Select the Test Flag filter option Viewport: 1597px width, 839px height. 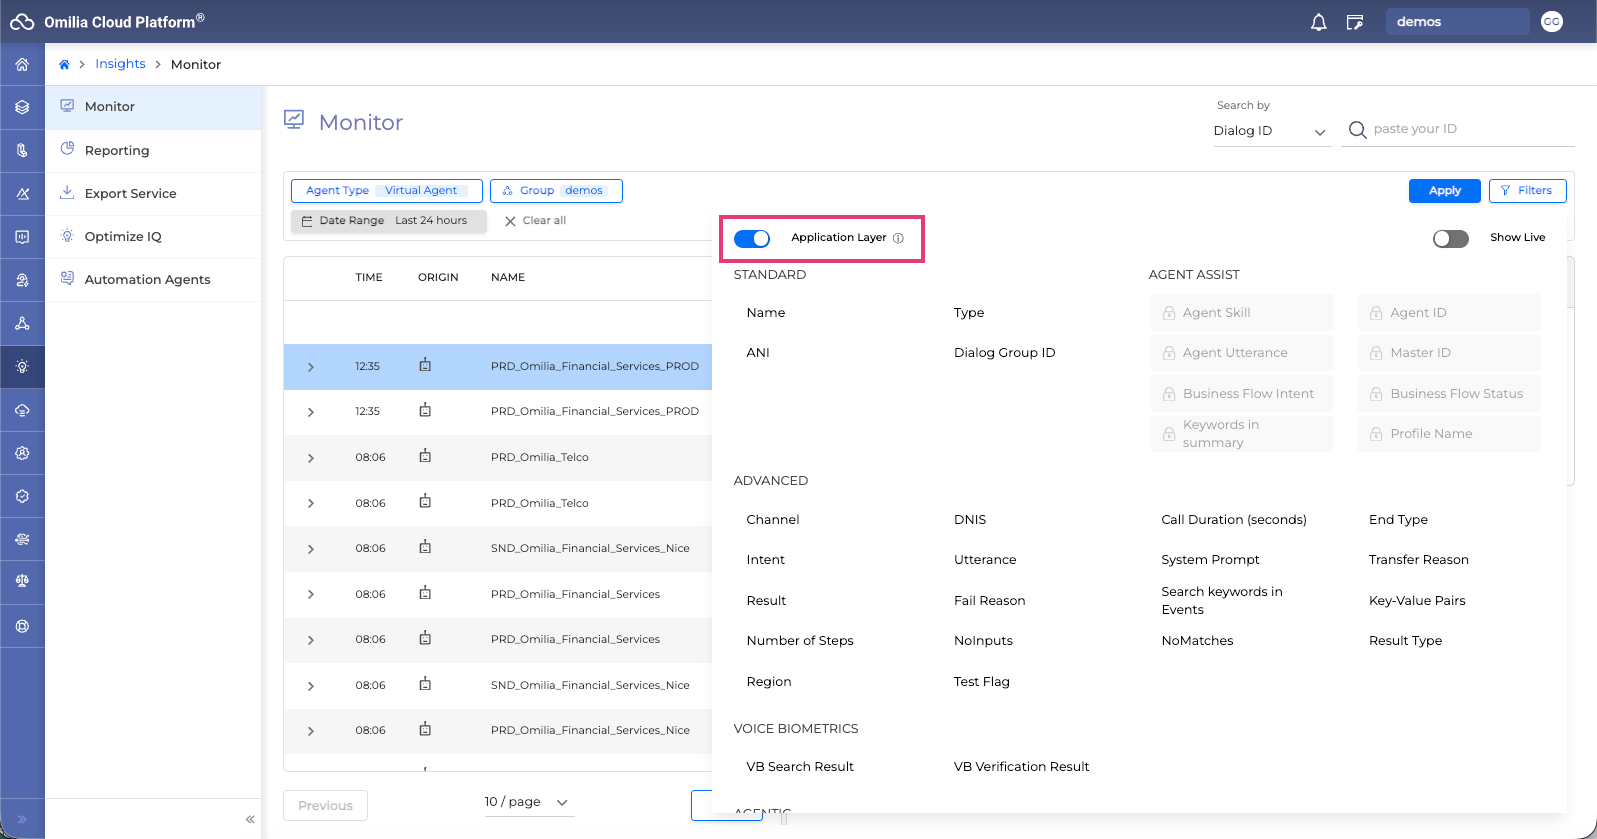pos(981,682)
